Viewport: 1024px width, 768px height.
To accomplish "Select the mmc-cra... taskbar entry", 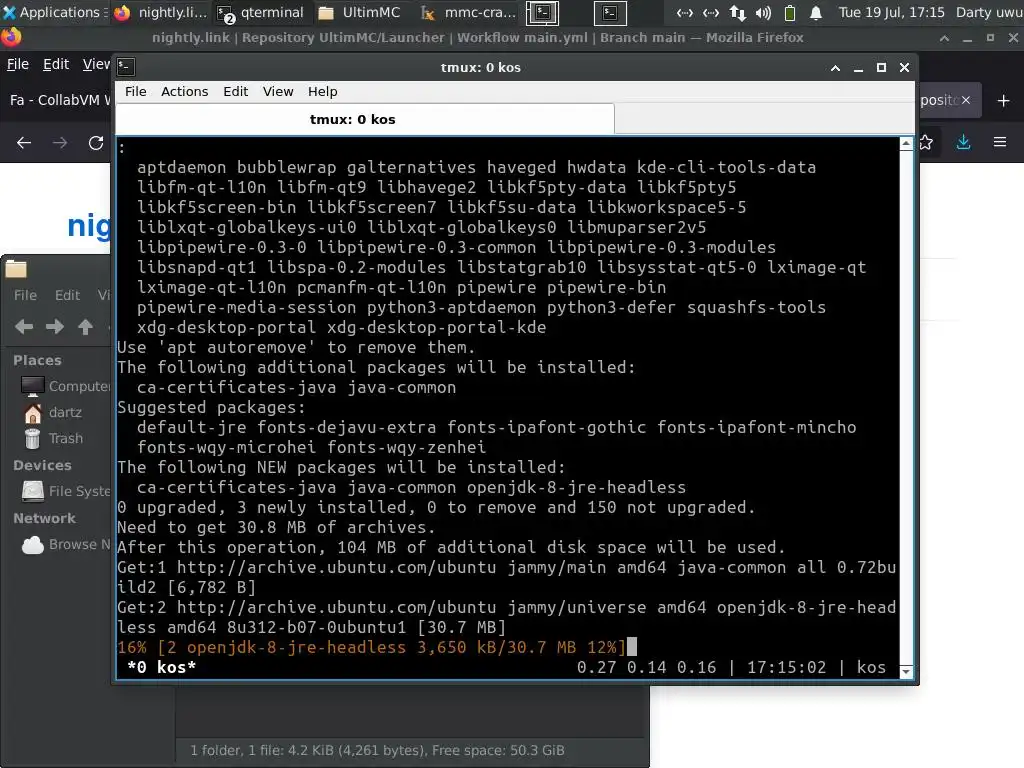I will point(469,12).
